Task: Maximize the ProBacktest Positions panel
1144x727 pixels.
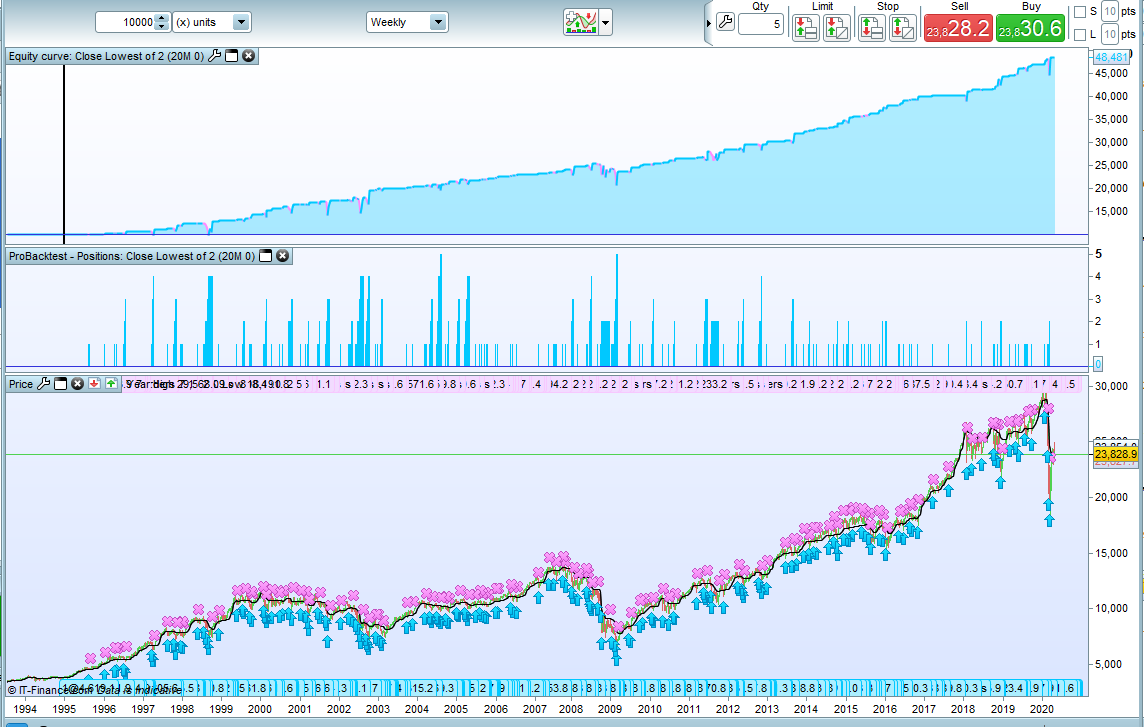Action: pos(266,256)
